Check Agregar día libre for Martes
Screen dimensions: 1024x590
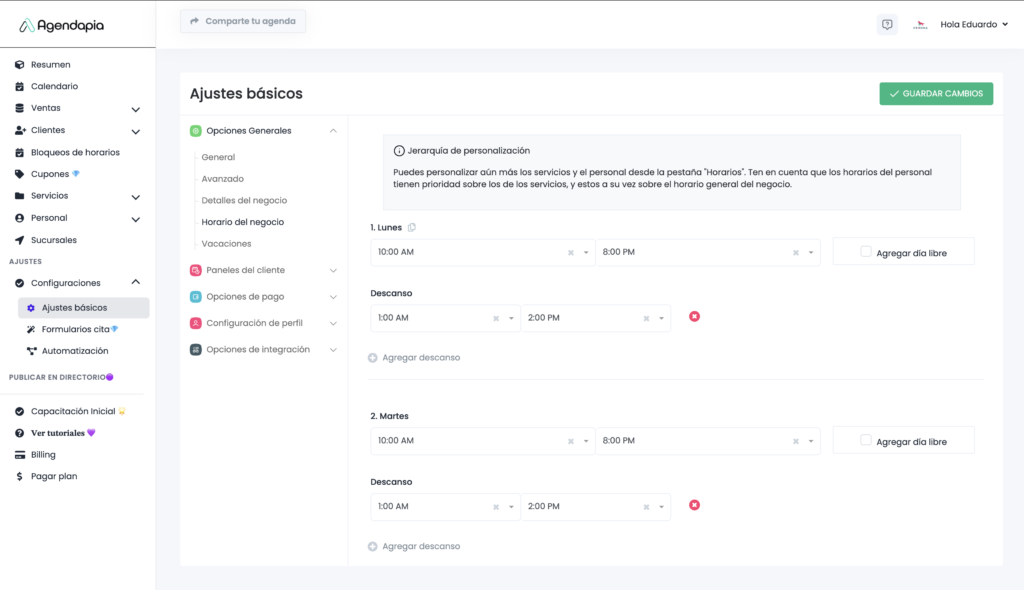(x=866, y=440)
